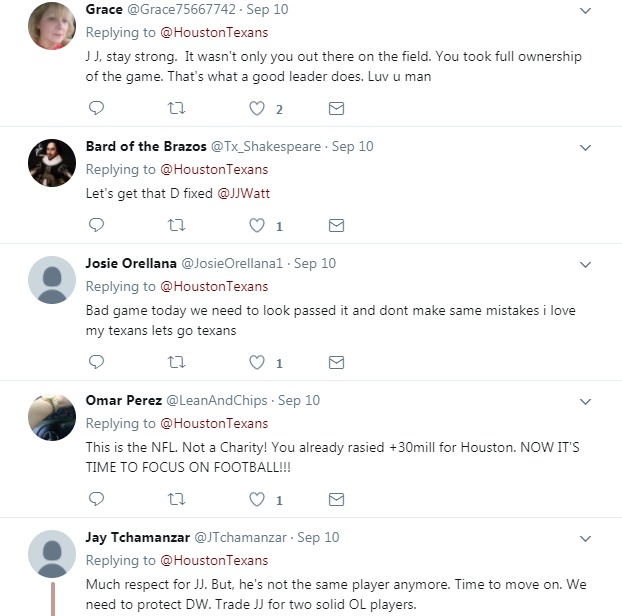Viewport: 622px width, 616px height.
Task: Open more options chevron on Grace's tweet
Action: (587, 10)
